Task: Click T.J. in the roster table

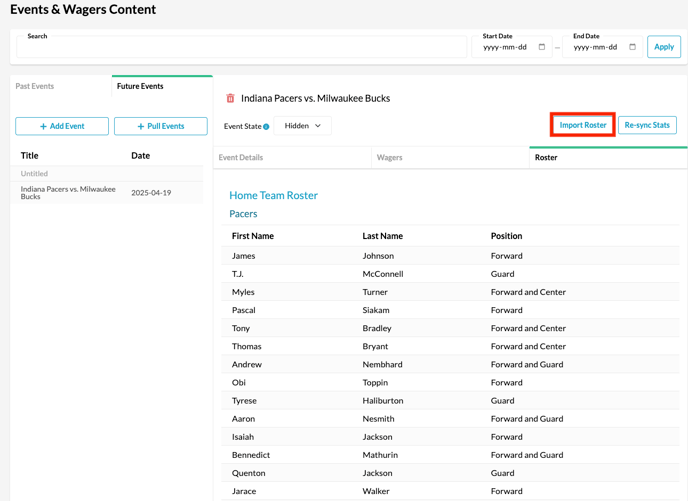Action: [x=238, y=274]
